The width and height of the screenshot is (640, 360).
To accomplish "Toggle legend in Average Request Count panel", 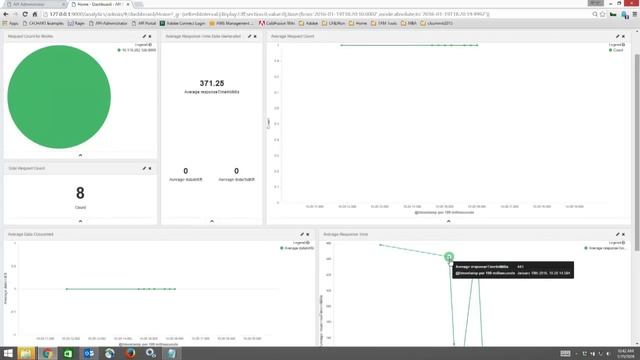I will pos(617,44).
